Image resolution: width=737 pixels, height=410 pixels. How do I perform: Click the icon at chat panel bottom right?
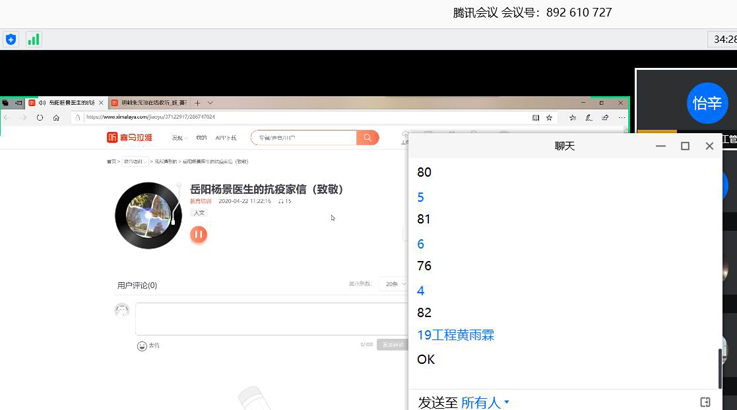(705, 402)
